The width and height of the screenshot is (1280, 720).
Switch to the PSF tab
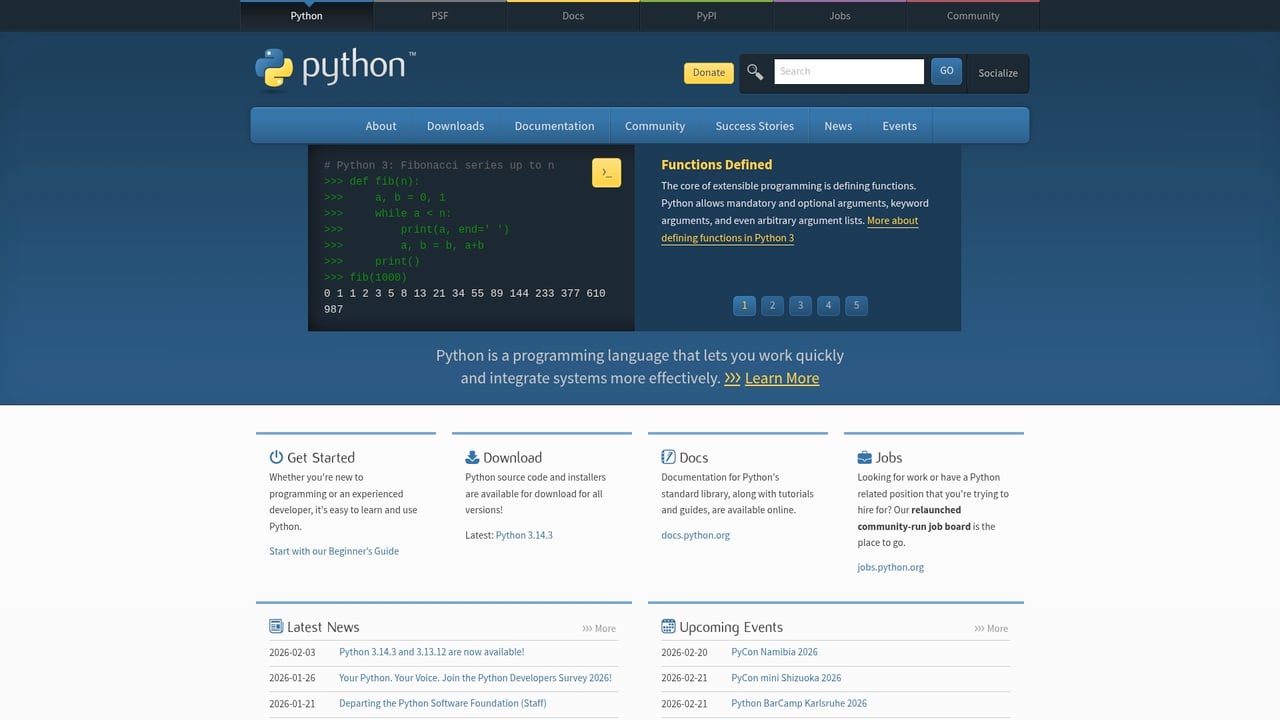pos(439,15)
